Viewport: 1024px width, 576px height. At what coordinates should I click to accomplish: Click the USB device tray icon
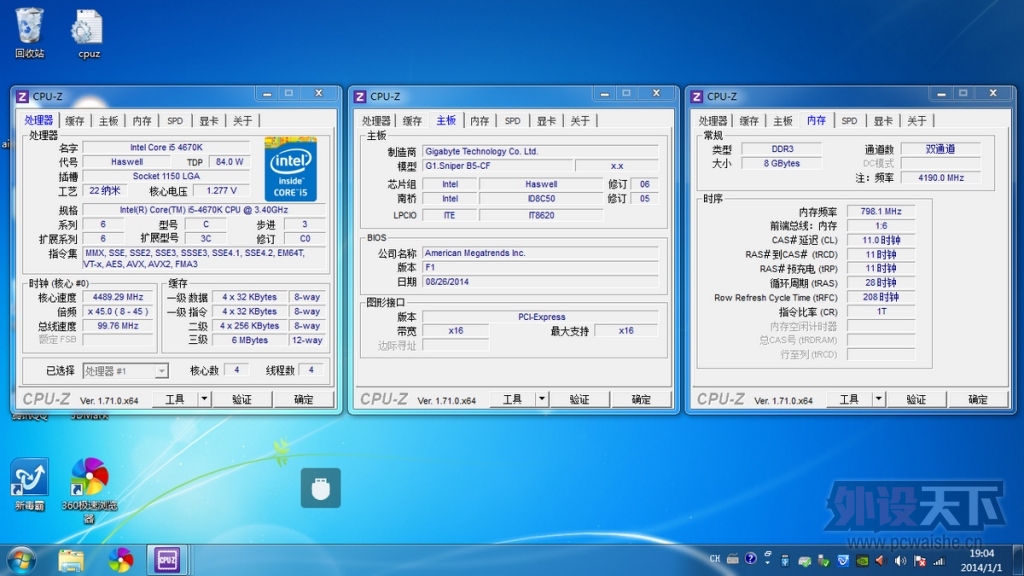tap(785, 560)
